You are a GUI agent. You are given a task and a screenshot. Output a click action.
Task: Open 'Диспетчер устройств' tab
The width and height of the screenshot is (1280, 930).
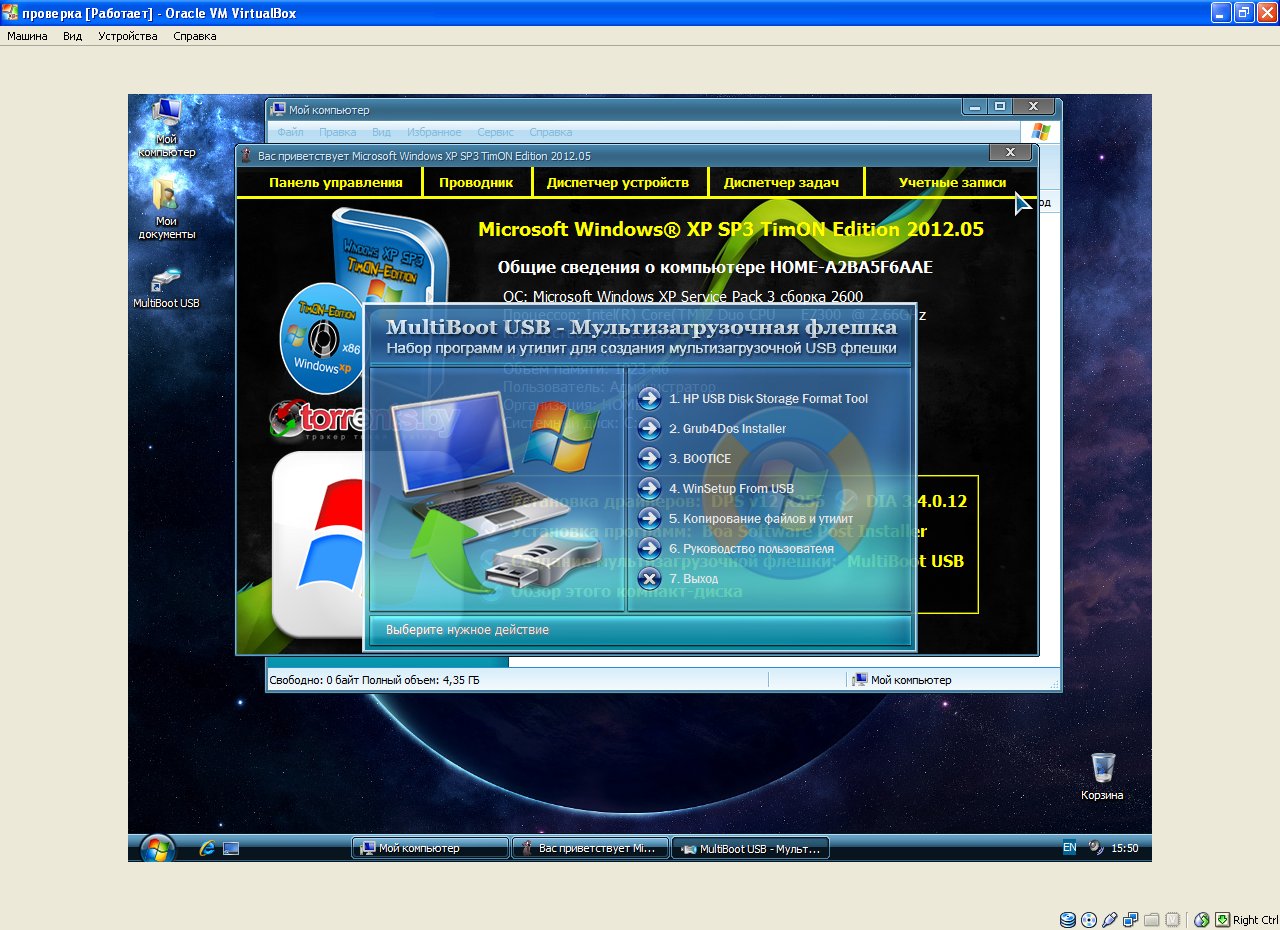pyautogui.click(x=617, y=182)
